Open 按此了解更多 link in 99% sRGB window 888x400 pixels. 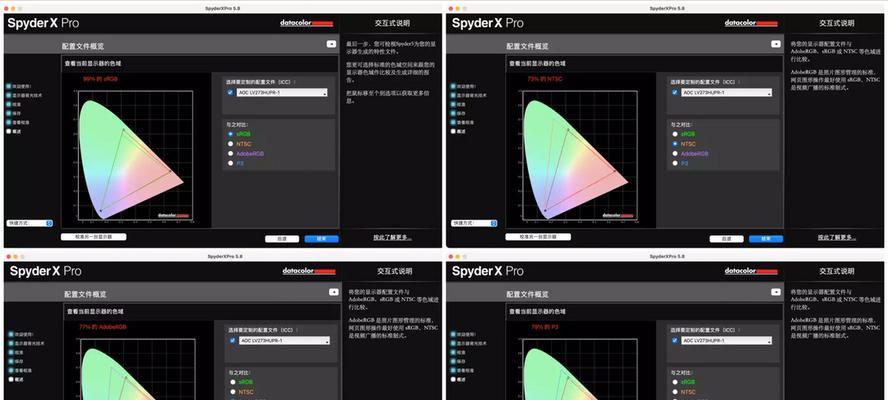(392, 237)
